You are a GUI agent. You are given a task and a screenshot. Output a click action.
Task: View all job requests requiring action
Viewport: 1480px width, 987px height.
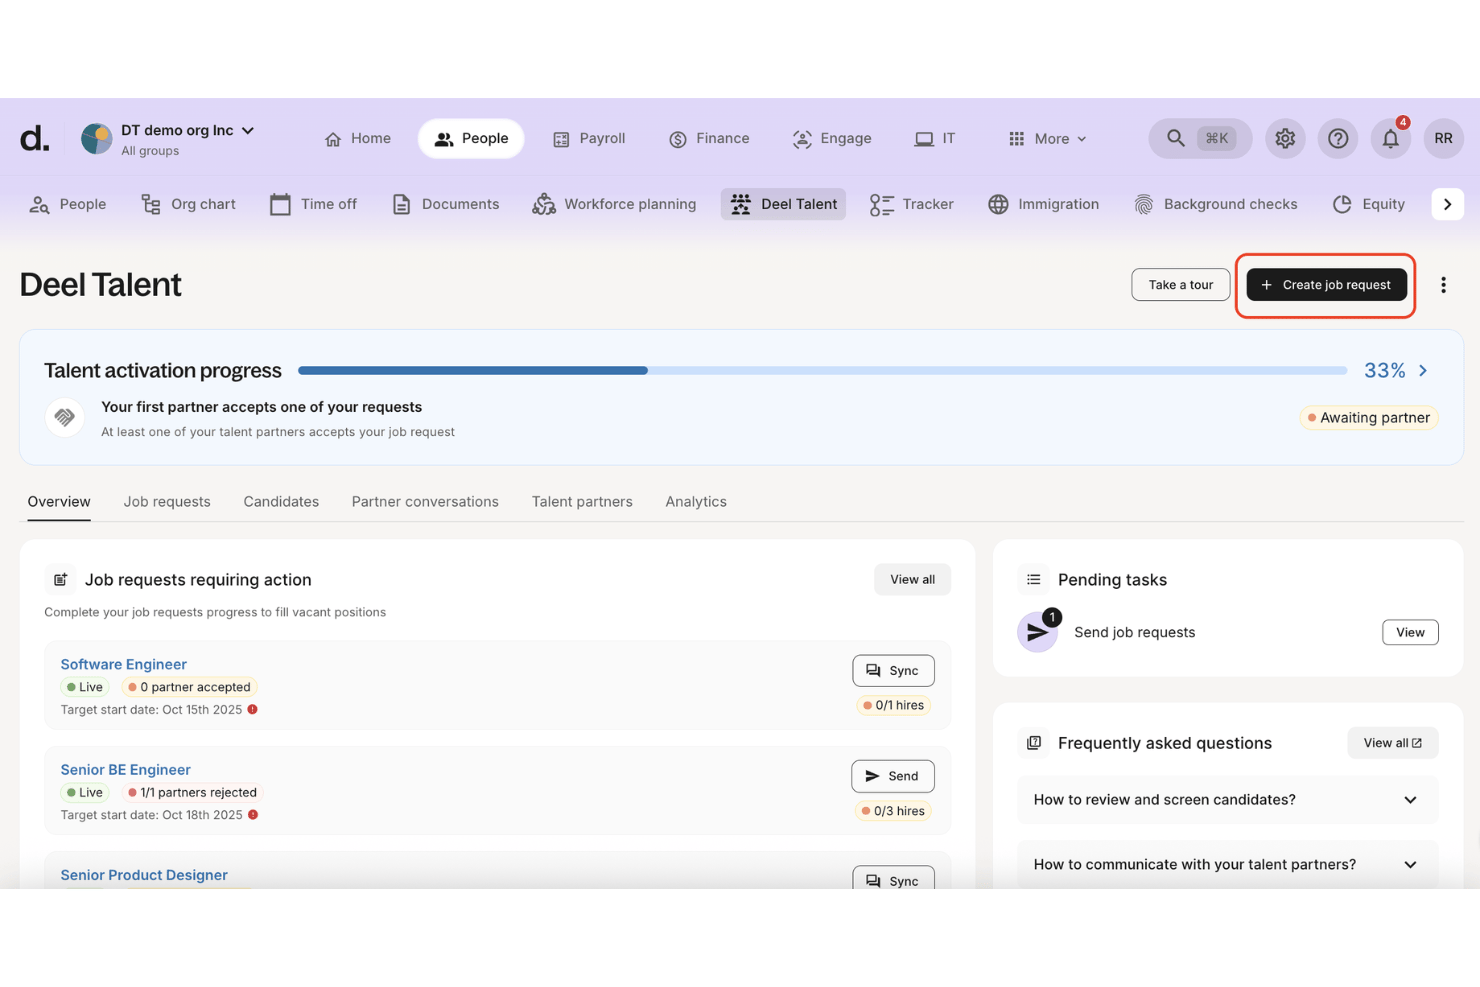pyautogui.click(x=912, y=580)
